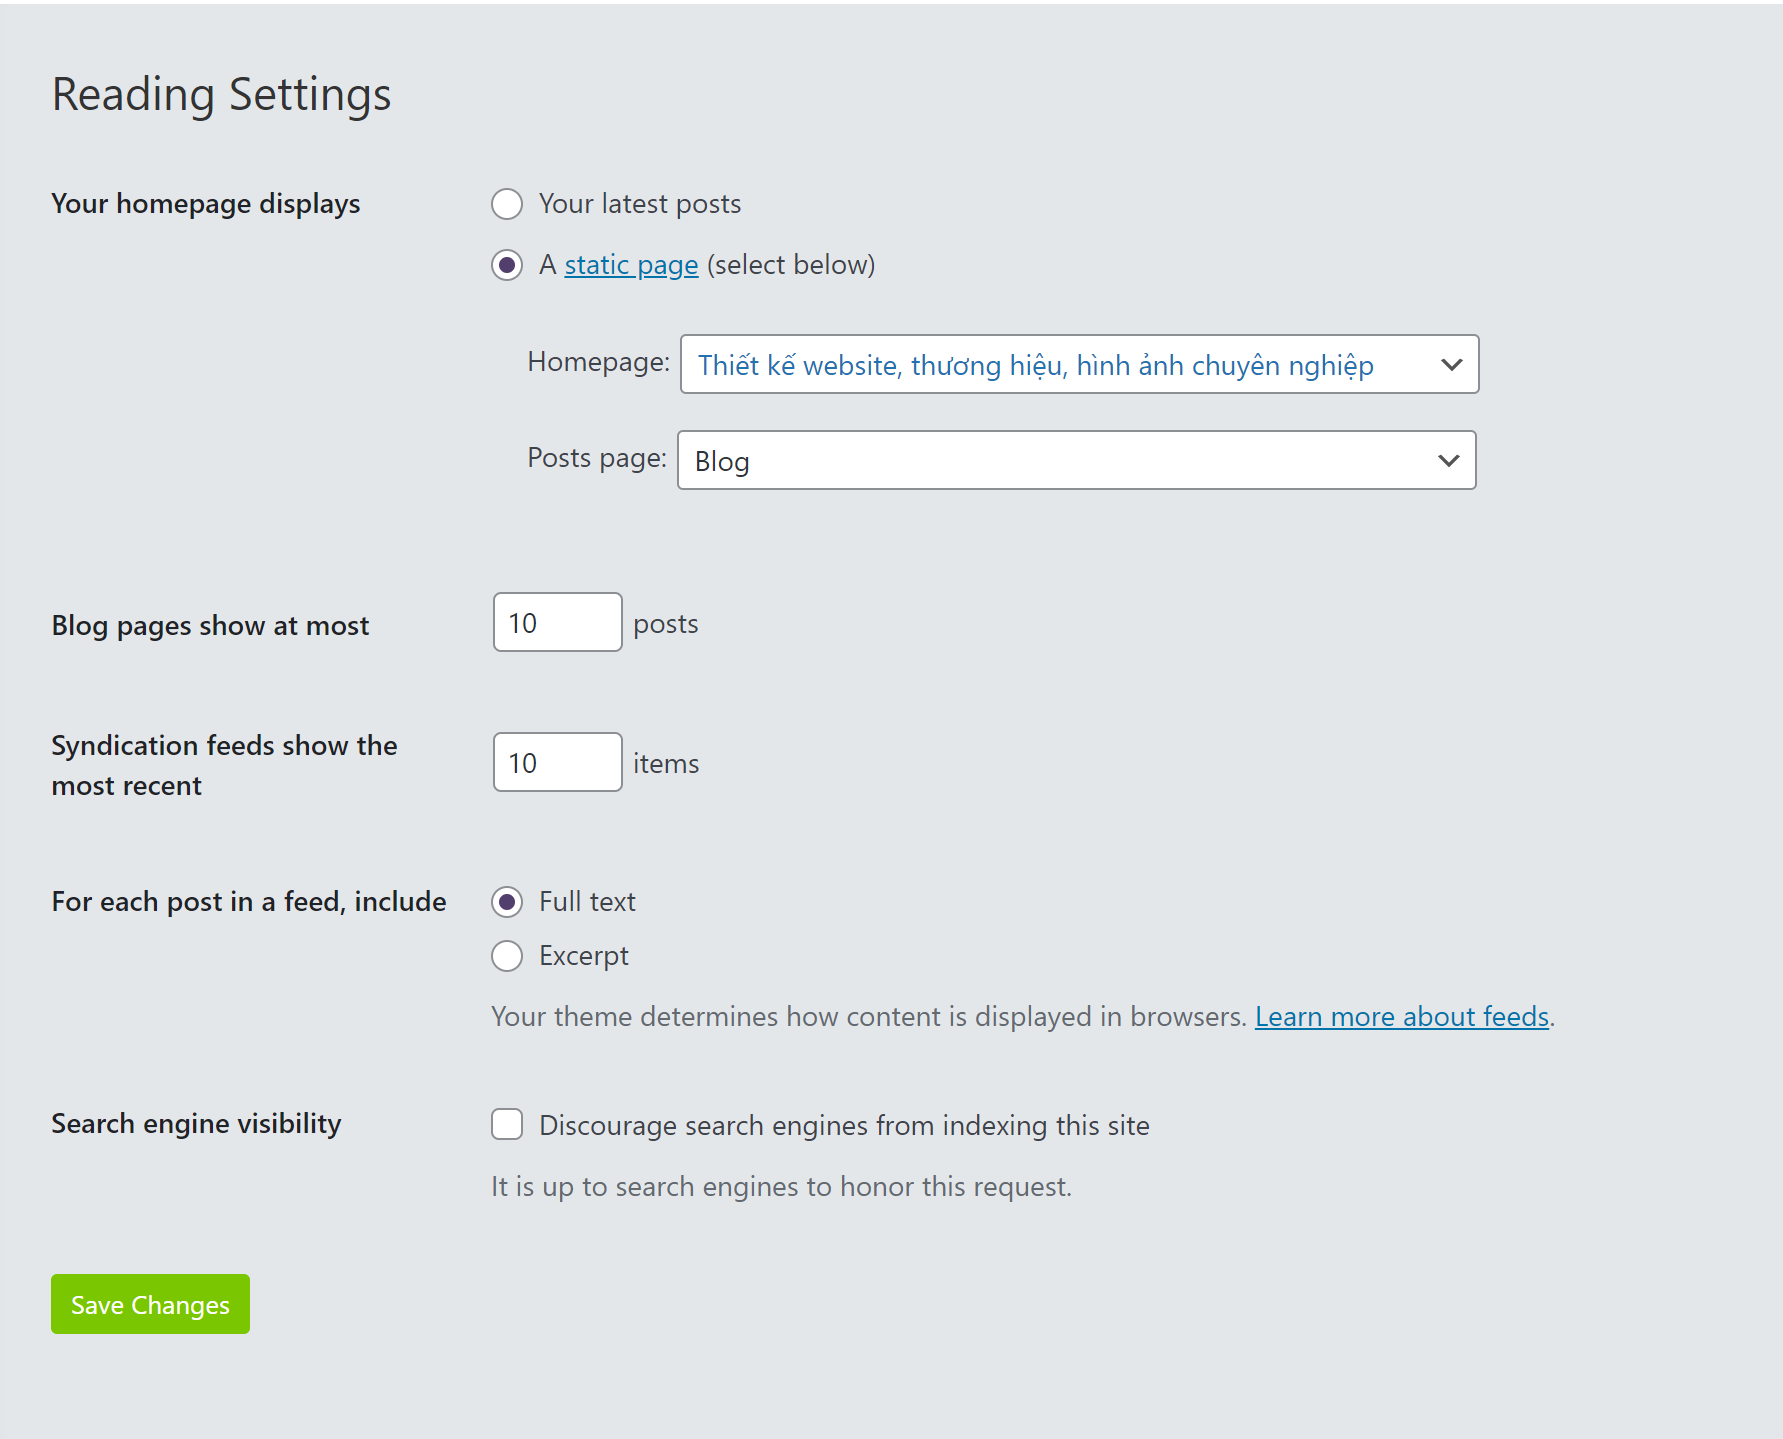This screenshot has height=1439, width=1783.
Task: Click the "Excerpt" label text
Action: click(x=584, y=956)
